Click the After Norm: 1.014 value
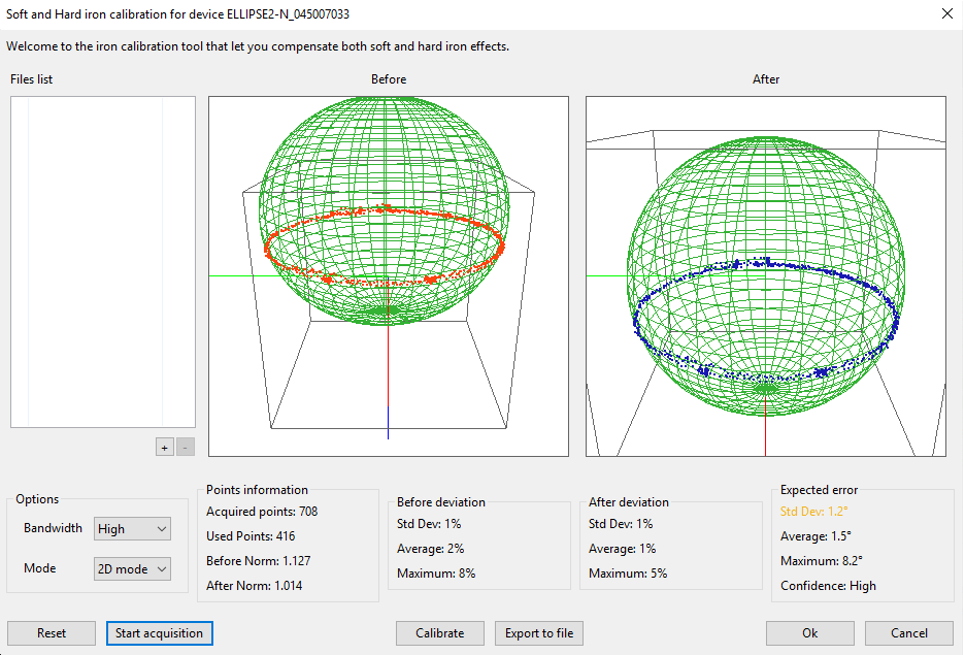The image size is (963, 655). click(254, 586)
